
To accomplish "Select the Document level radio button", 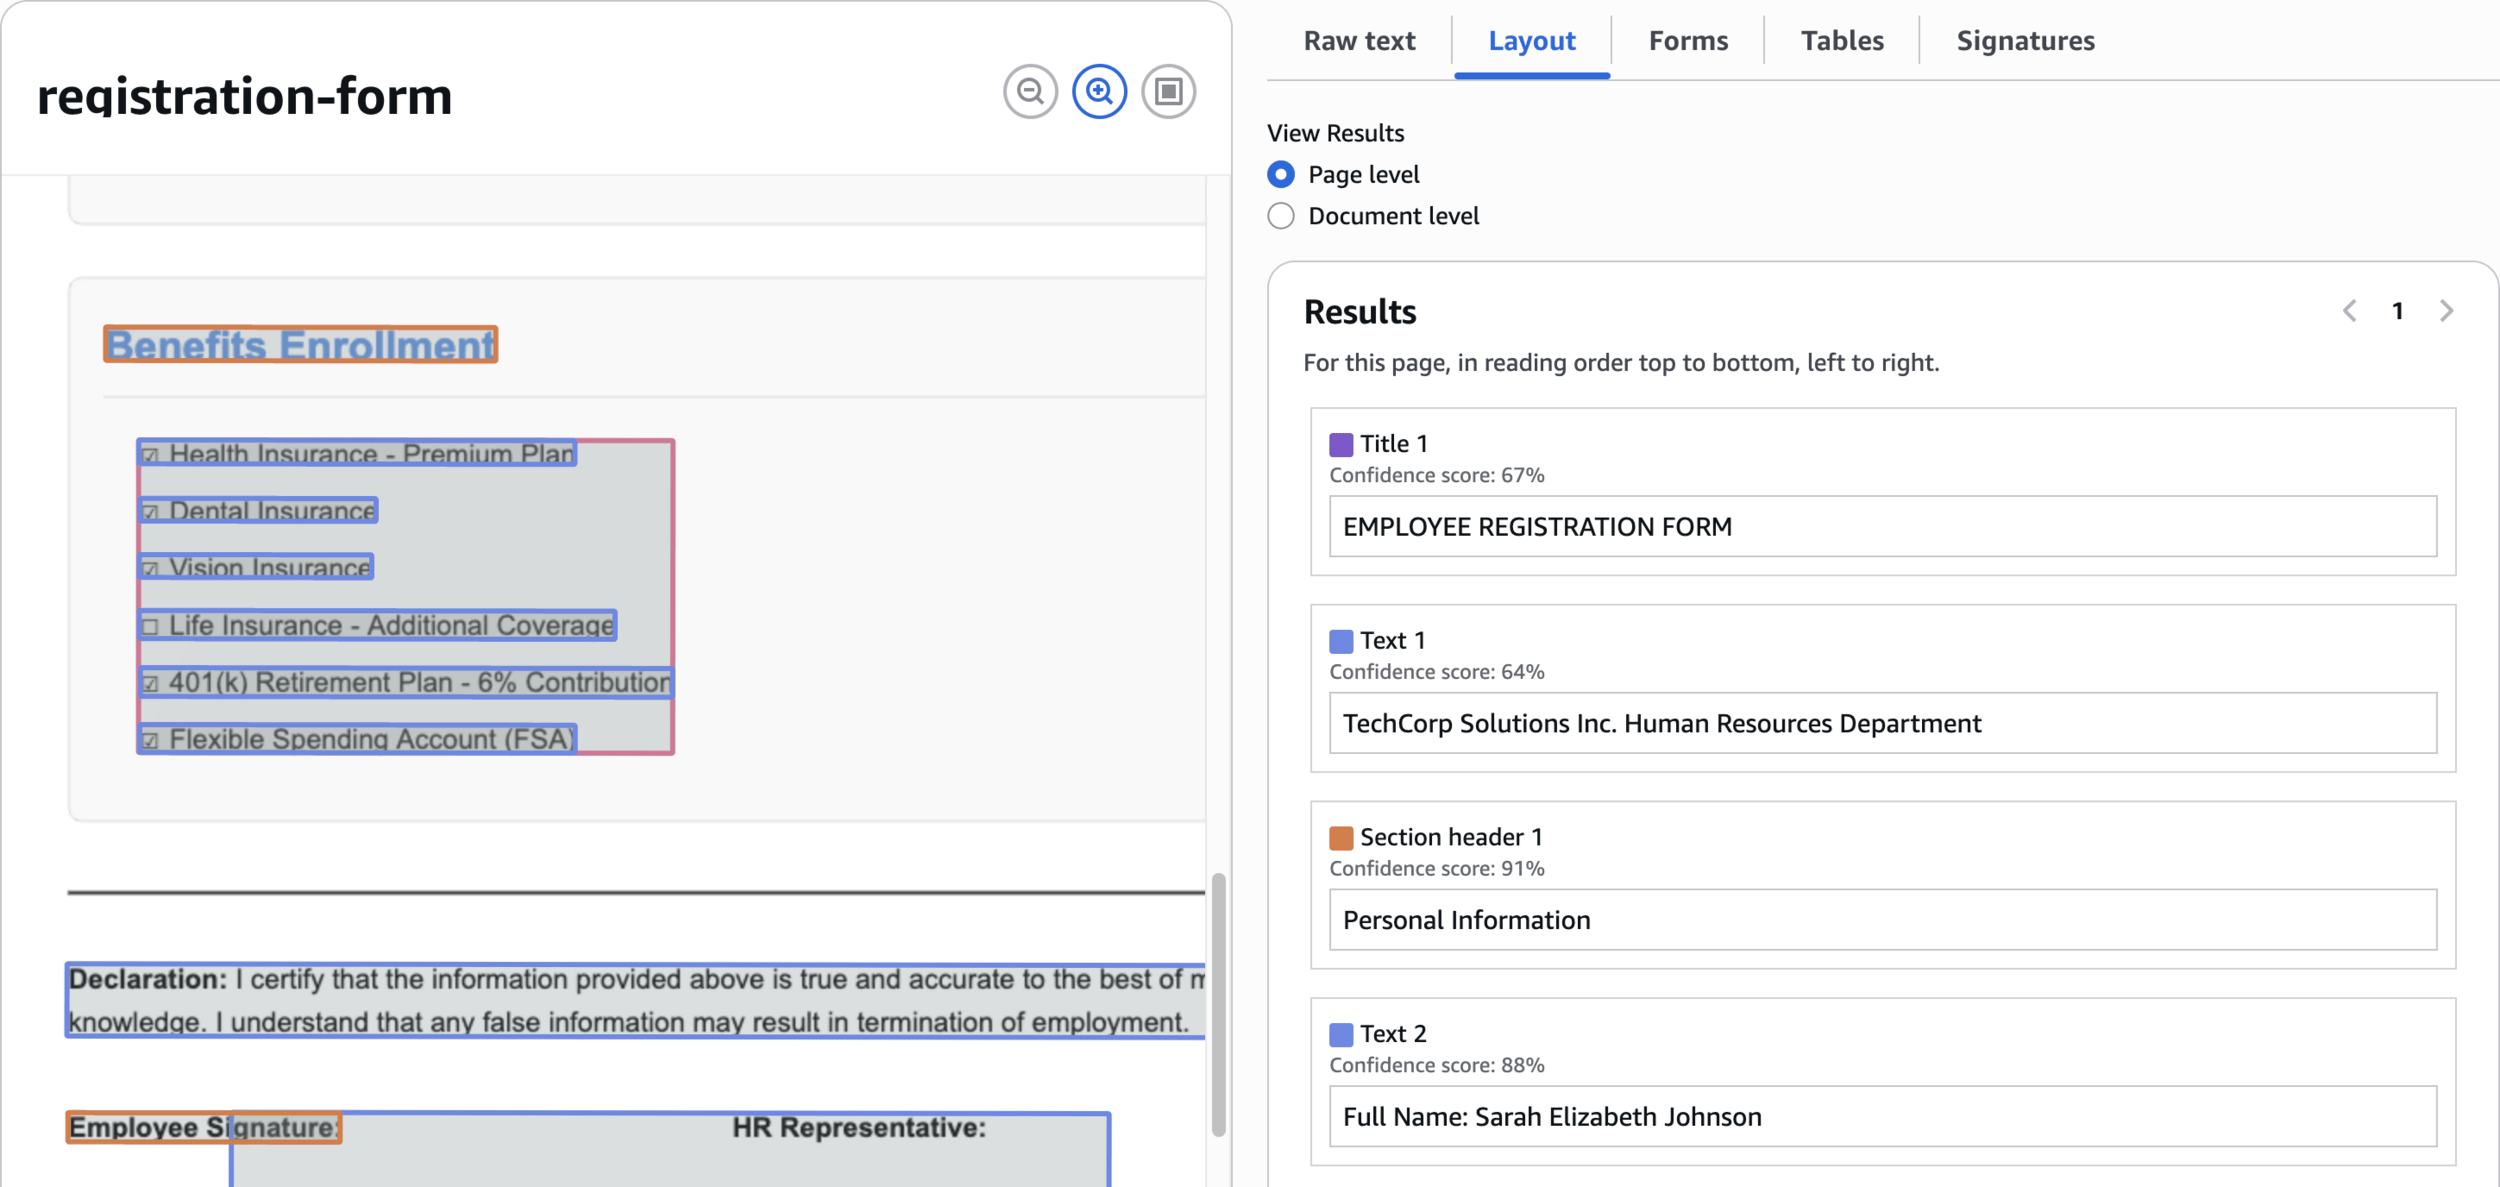I will [x=1280, y=216].
